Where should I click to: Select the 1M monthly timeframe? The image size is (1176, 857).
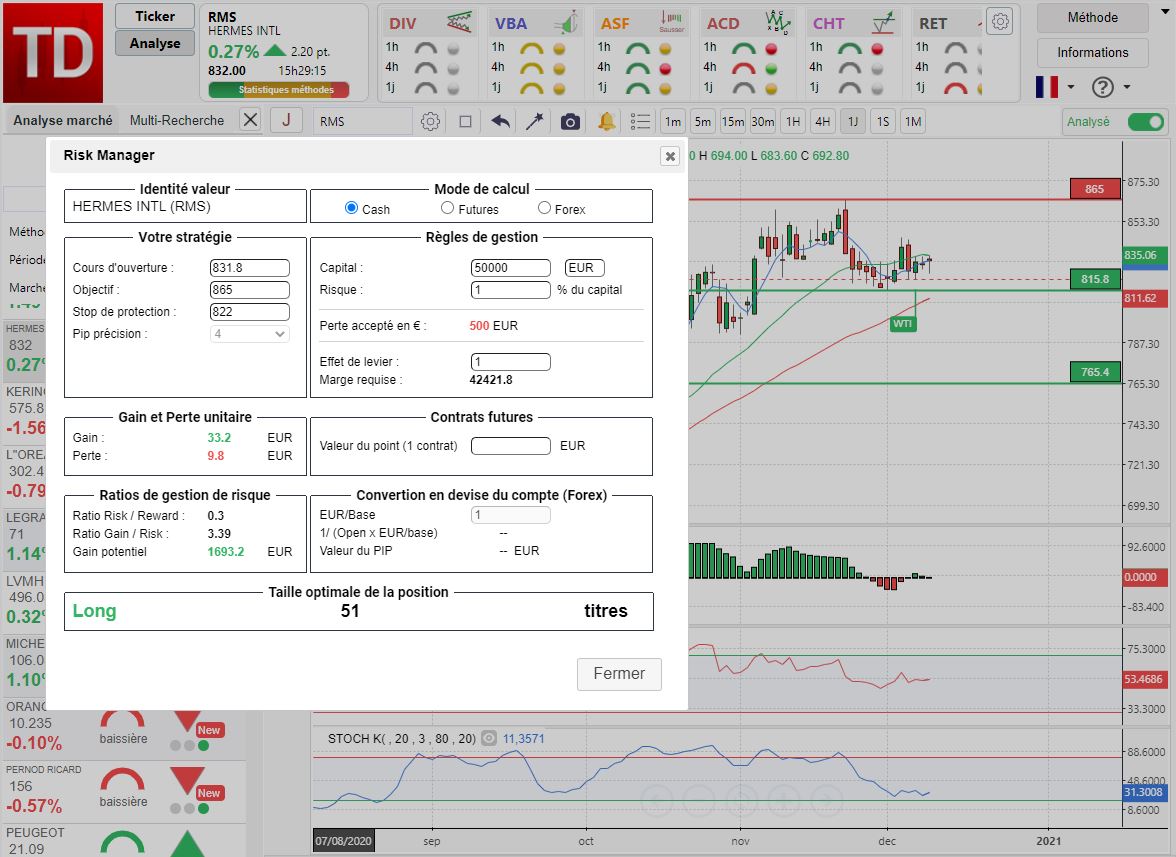point(913,121)
